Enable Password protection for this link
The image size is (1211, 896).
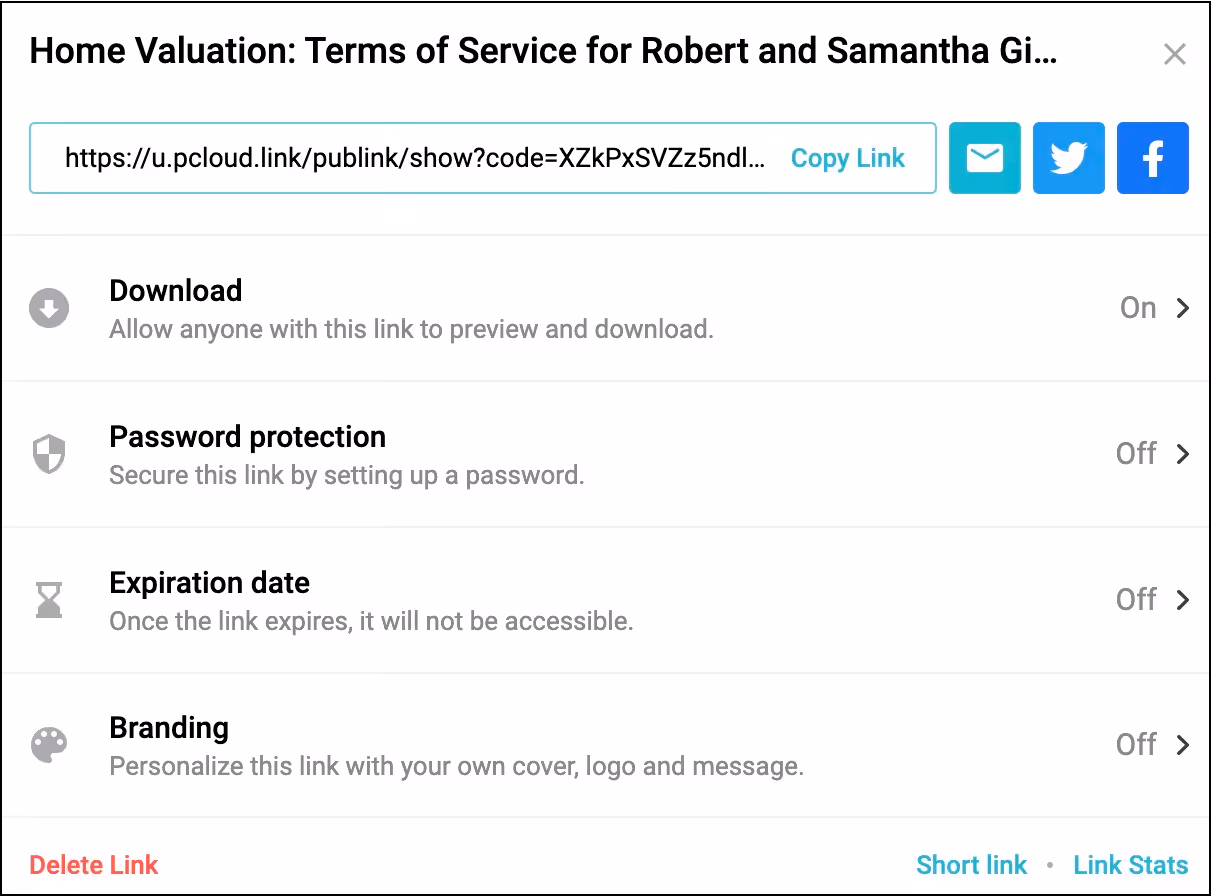click(x=1155, y=454)
